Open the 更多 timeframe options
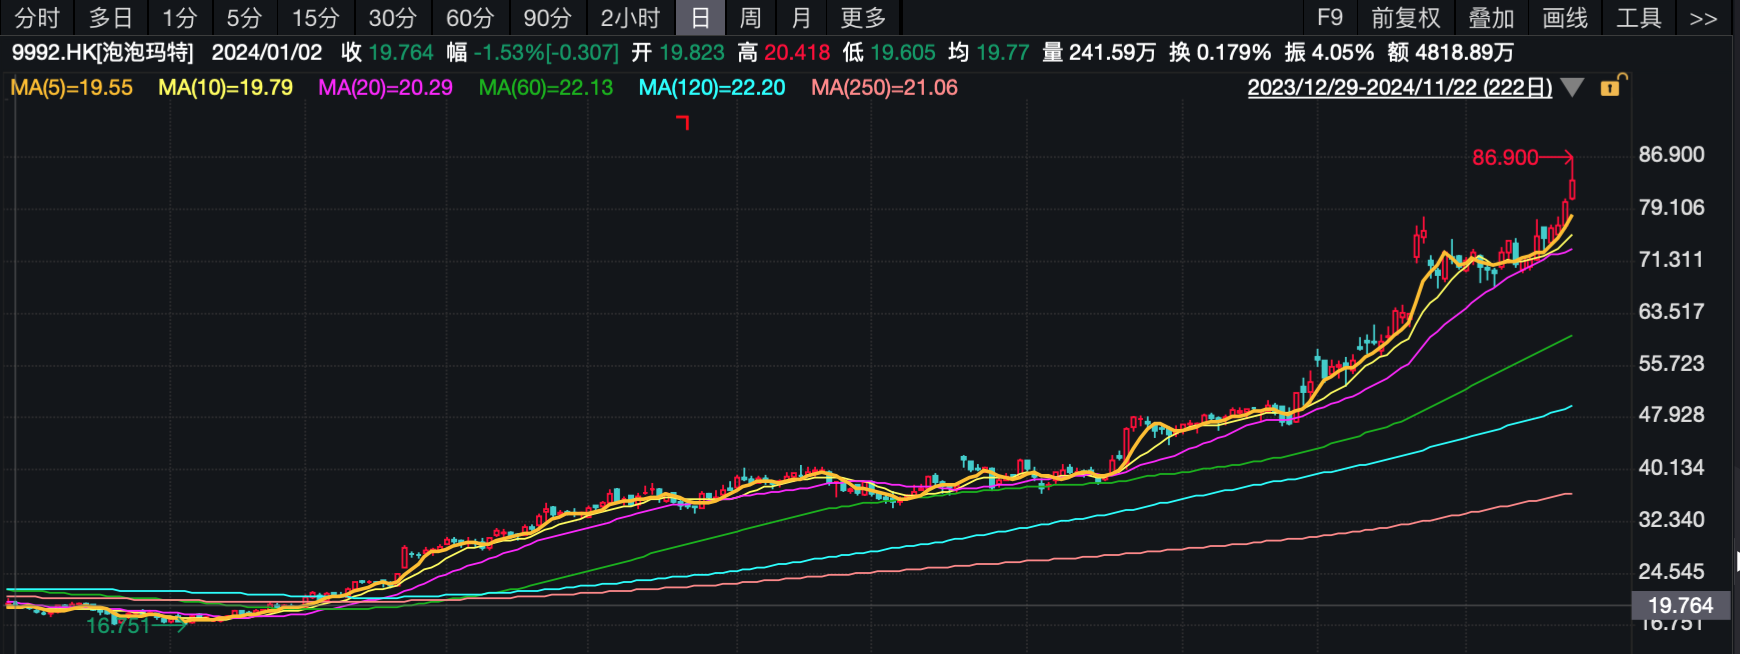The width and height of the screenshot is (1740, 654). click(863, 18)
